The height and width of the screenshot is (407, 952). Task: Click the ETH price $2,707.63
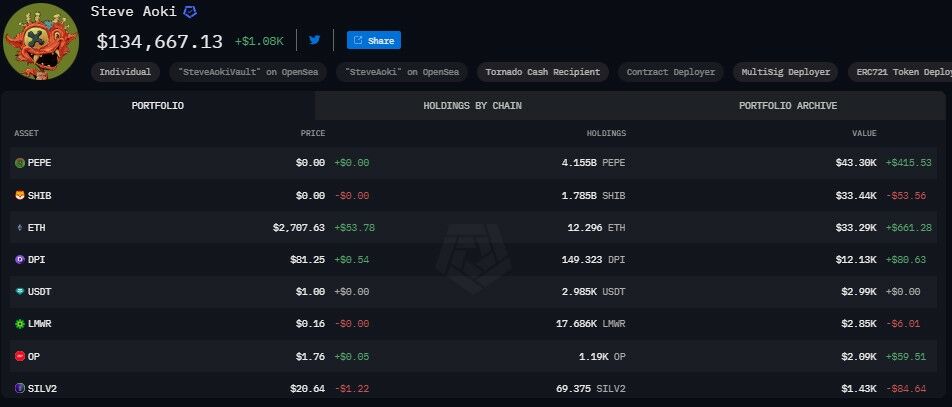click(x=299, y=228)
